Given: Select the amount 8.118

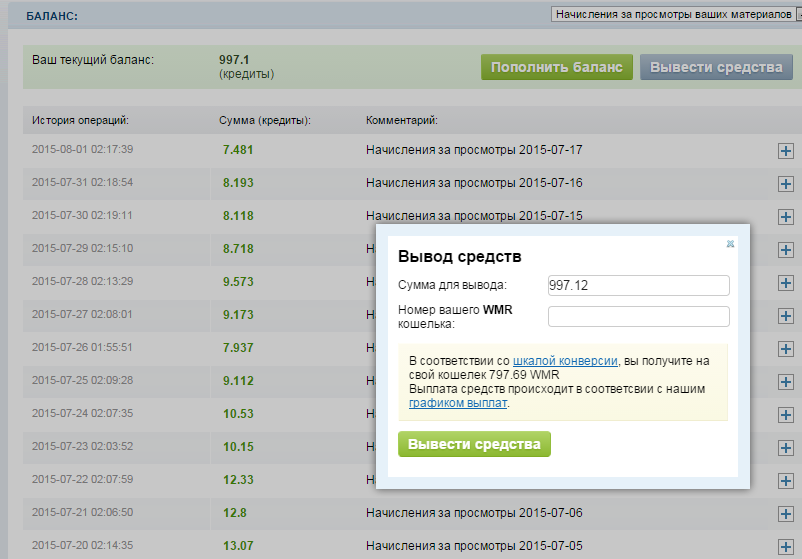Looking at the screenshot, I should (238, 216).
